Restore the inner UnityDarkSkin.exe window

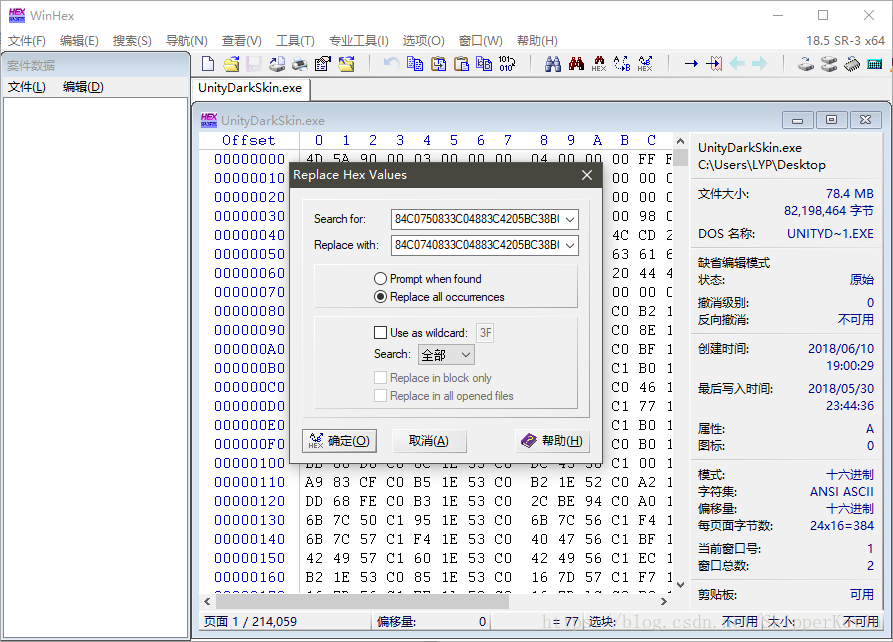831,120
